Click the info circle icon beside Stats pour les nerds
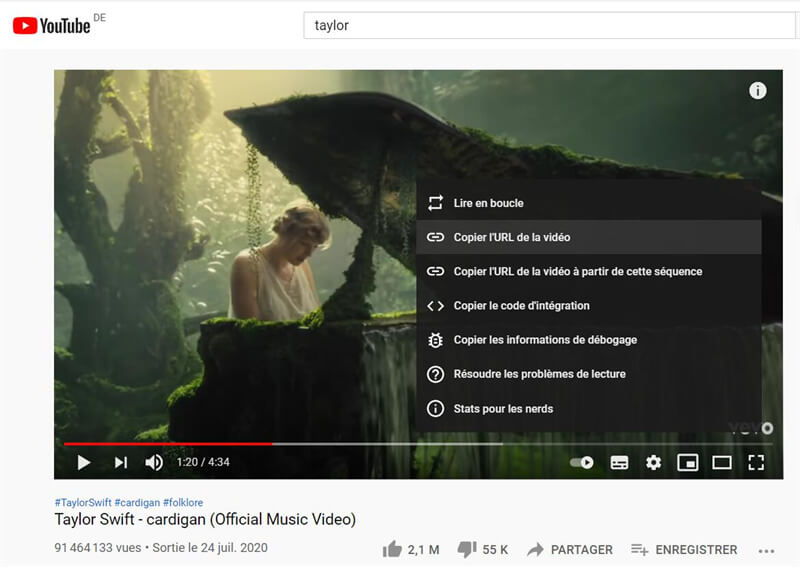This screenshot has height=567, width=800. tap(435, 409)
